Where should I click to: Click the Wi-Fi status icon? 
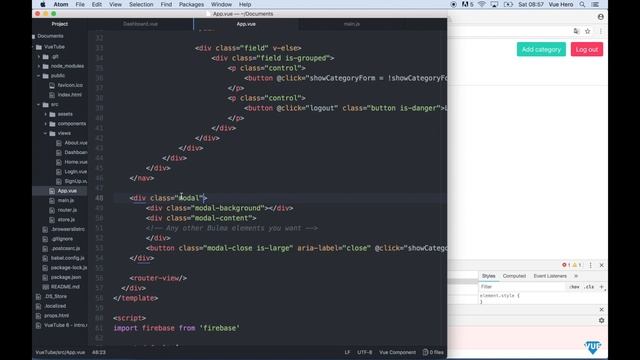click(482, 4)
